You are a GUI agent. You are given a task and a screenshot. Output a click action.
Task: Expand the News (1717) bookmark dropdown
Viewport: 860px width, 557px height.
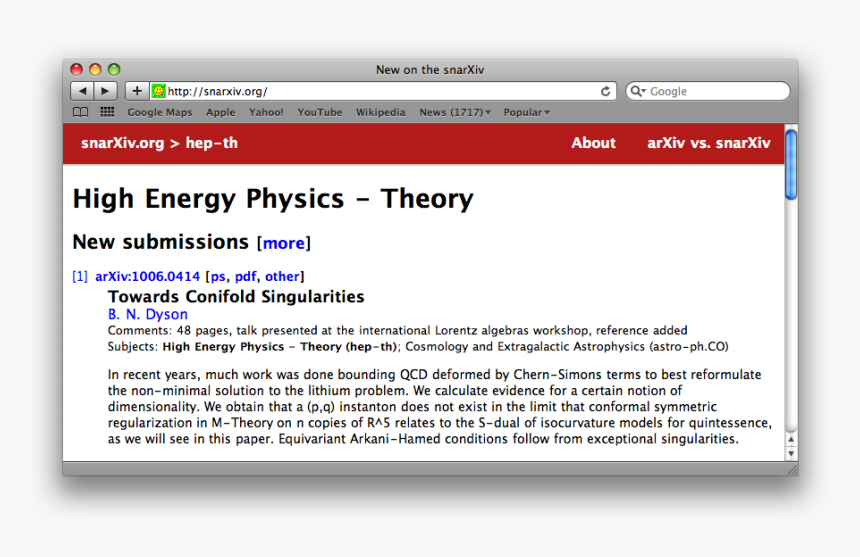pyautogui.click(x=455, y=112)
